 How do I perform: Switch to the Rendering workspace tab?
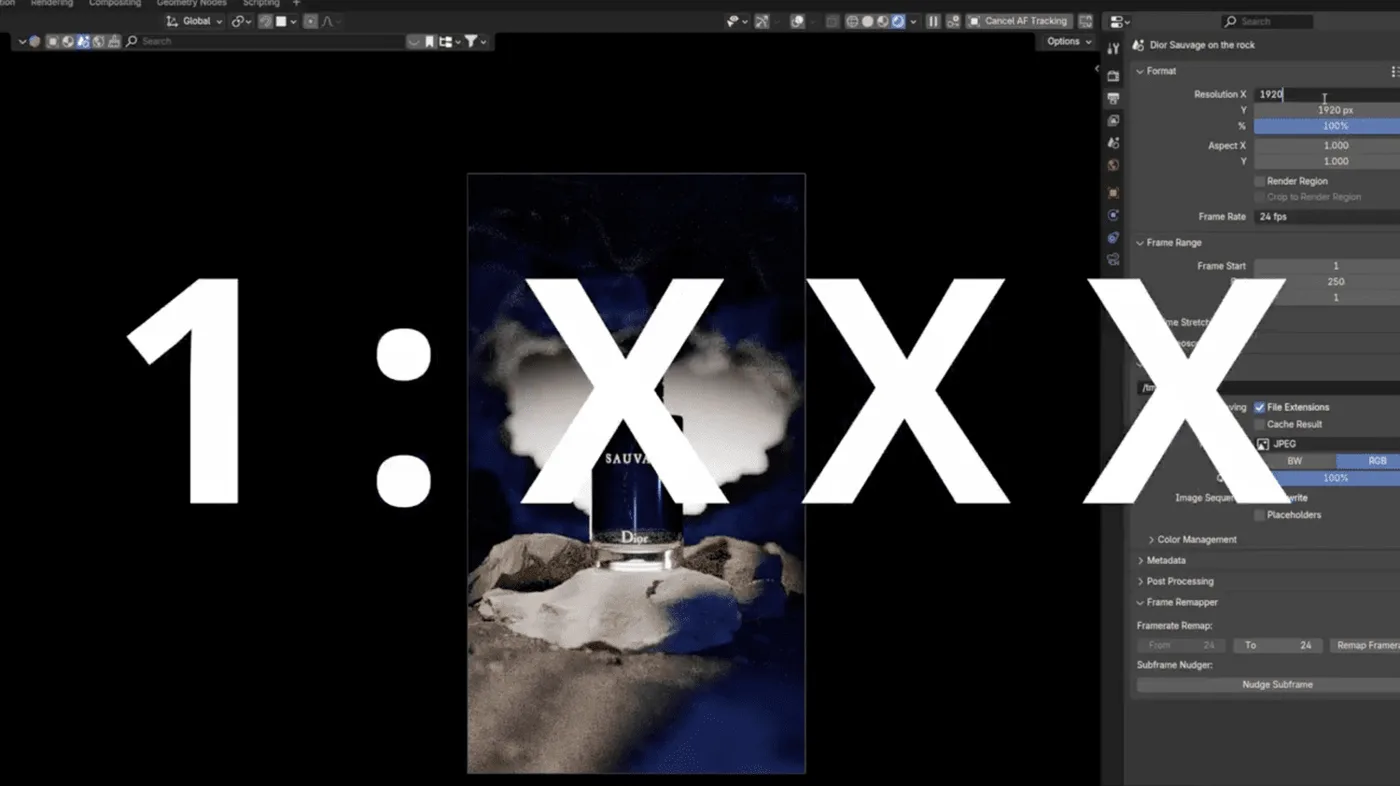pos(52,3)
